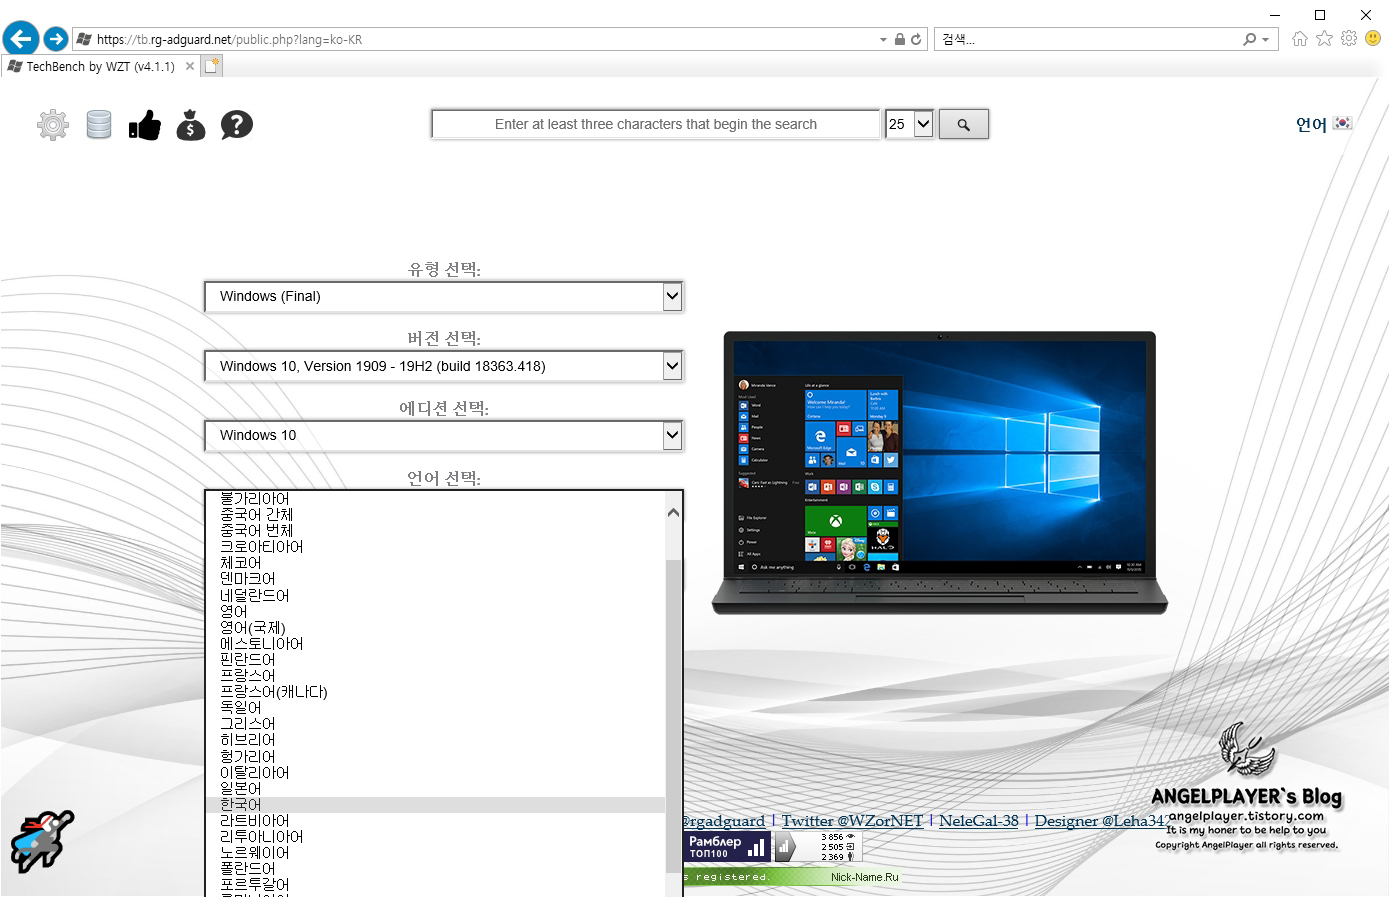Close the TechBench by WZT tab
Viewport: 1390px width, 897px height.
[190, 66]
